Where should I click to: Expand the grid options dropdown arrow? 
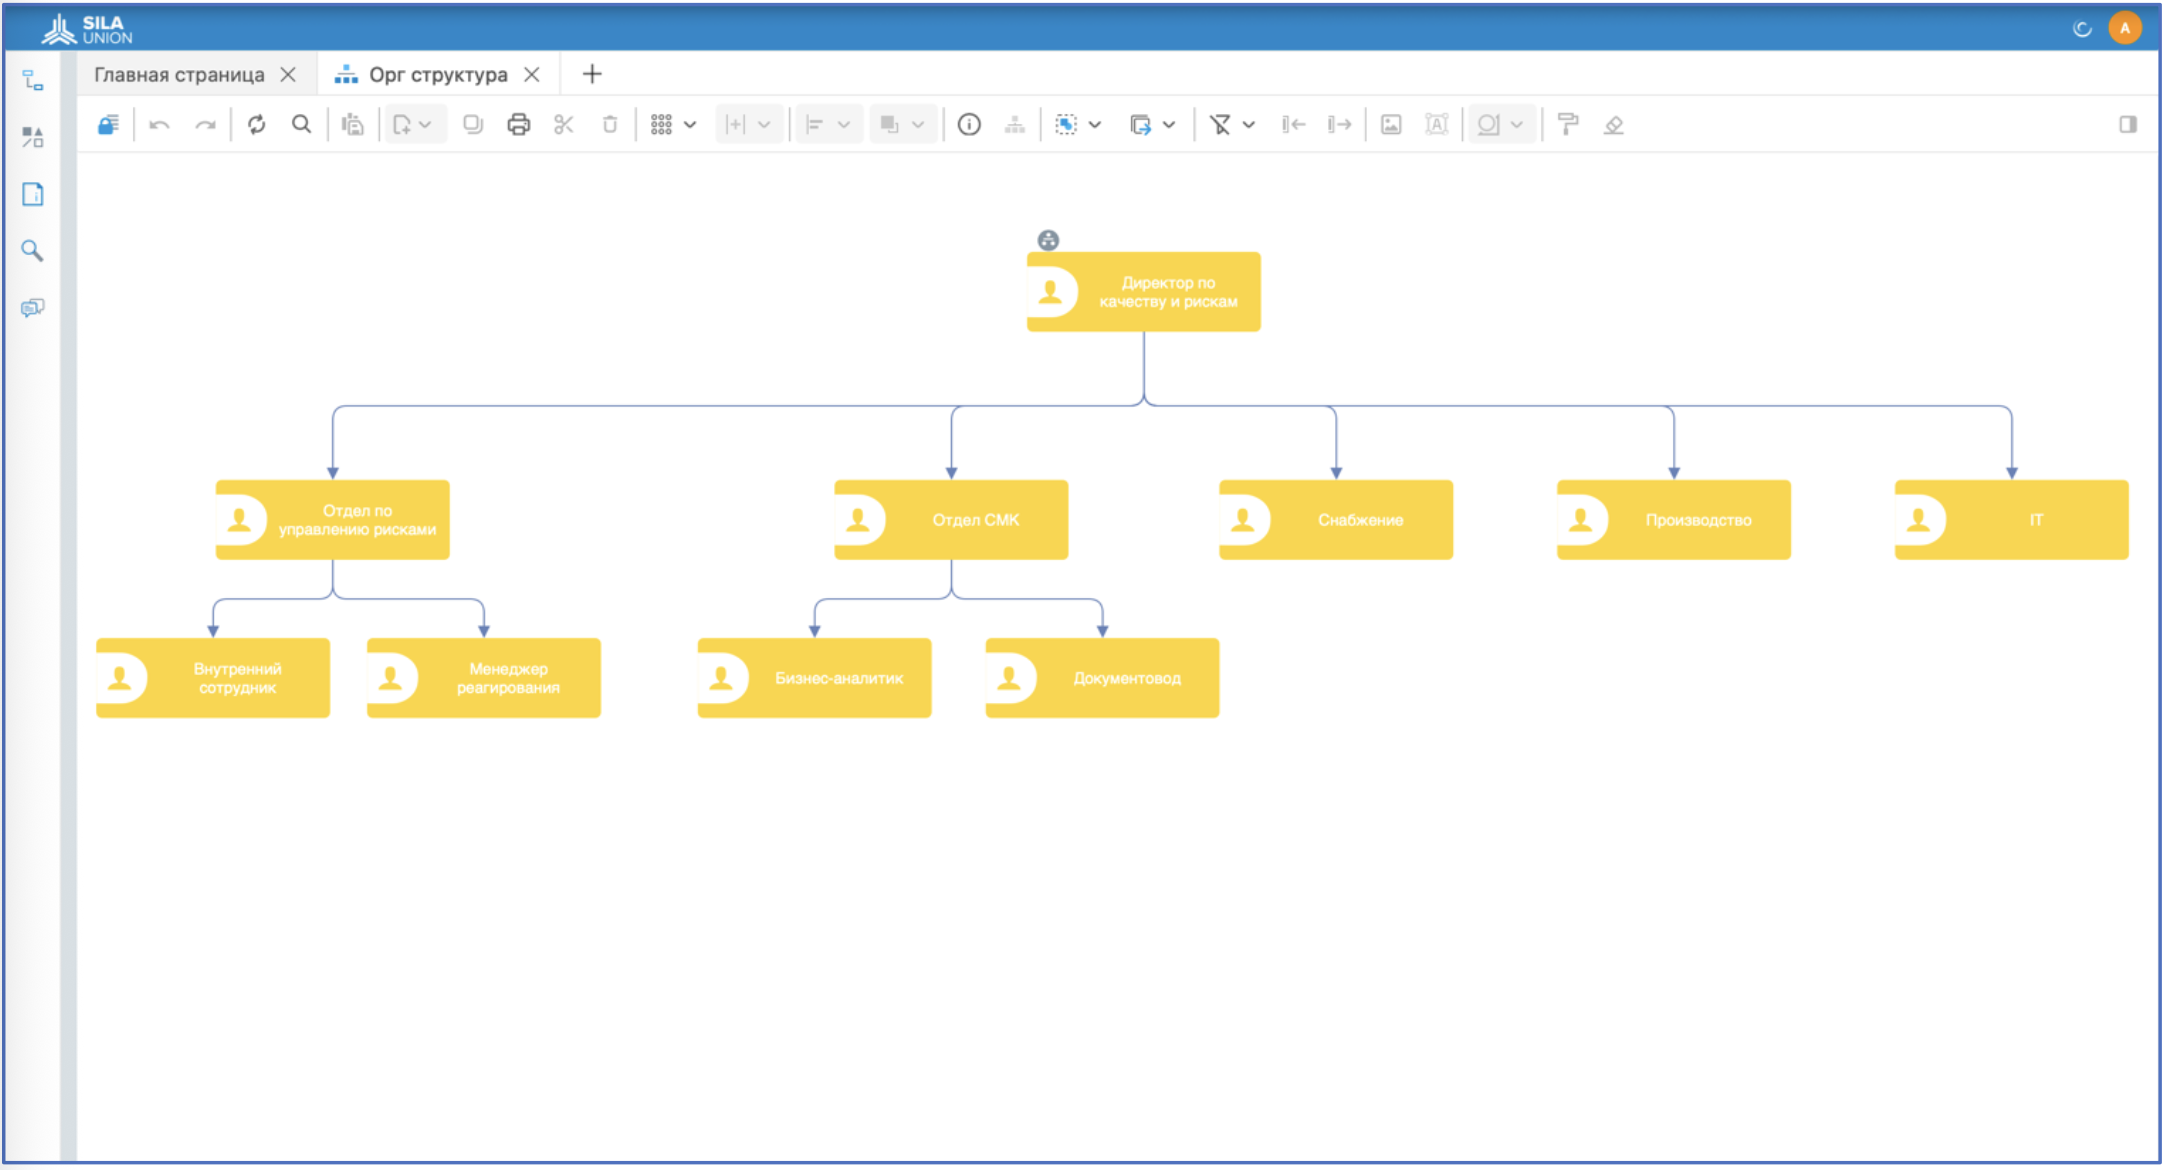690,125
